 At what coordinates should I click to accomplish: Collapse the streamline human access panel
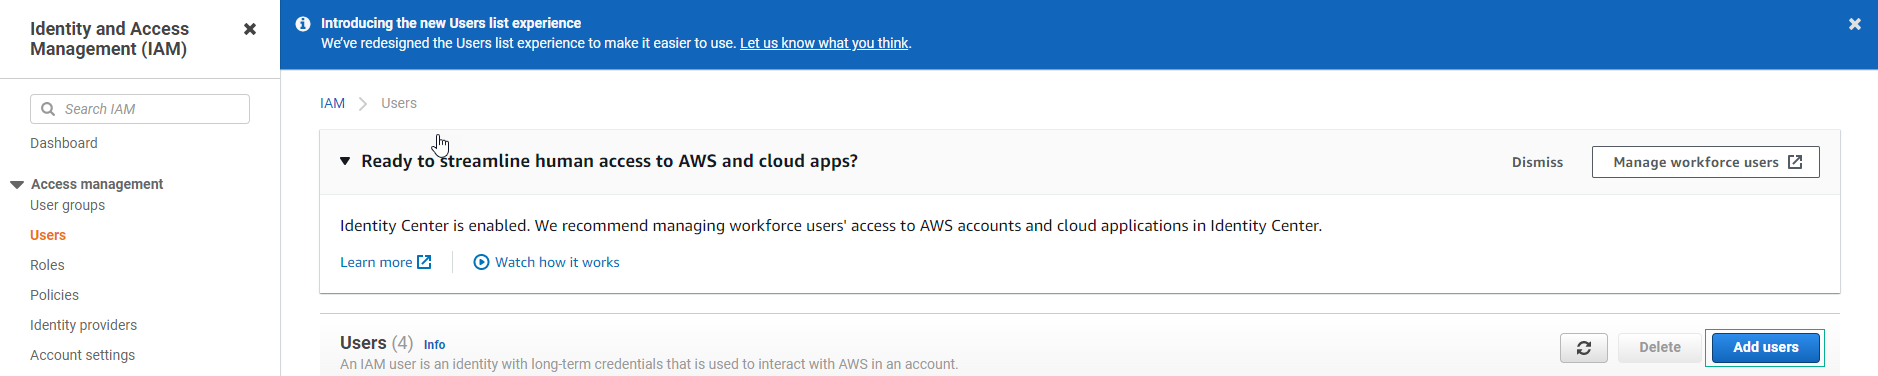[x=345, y=161]
